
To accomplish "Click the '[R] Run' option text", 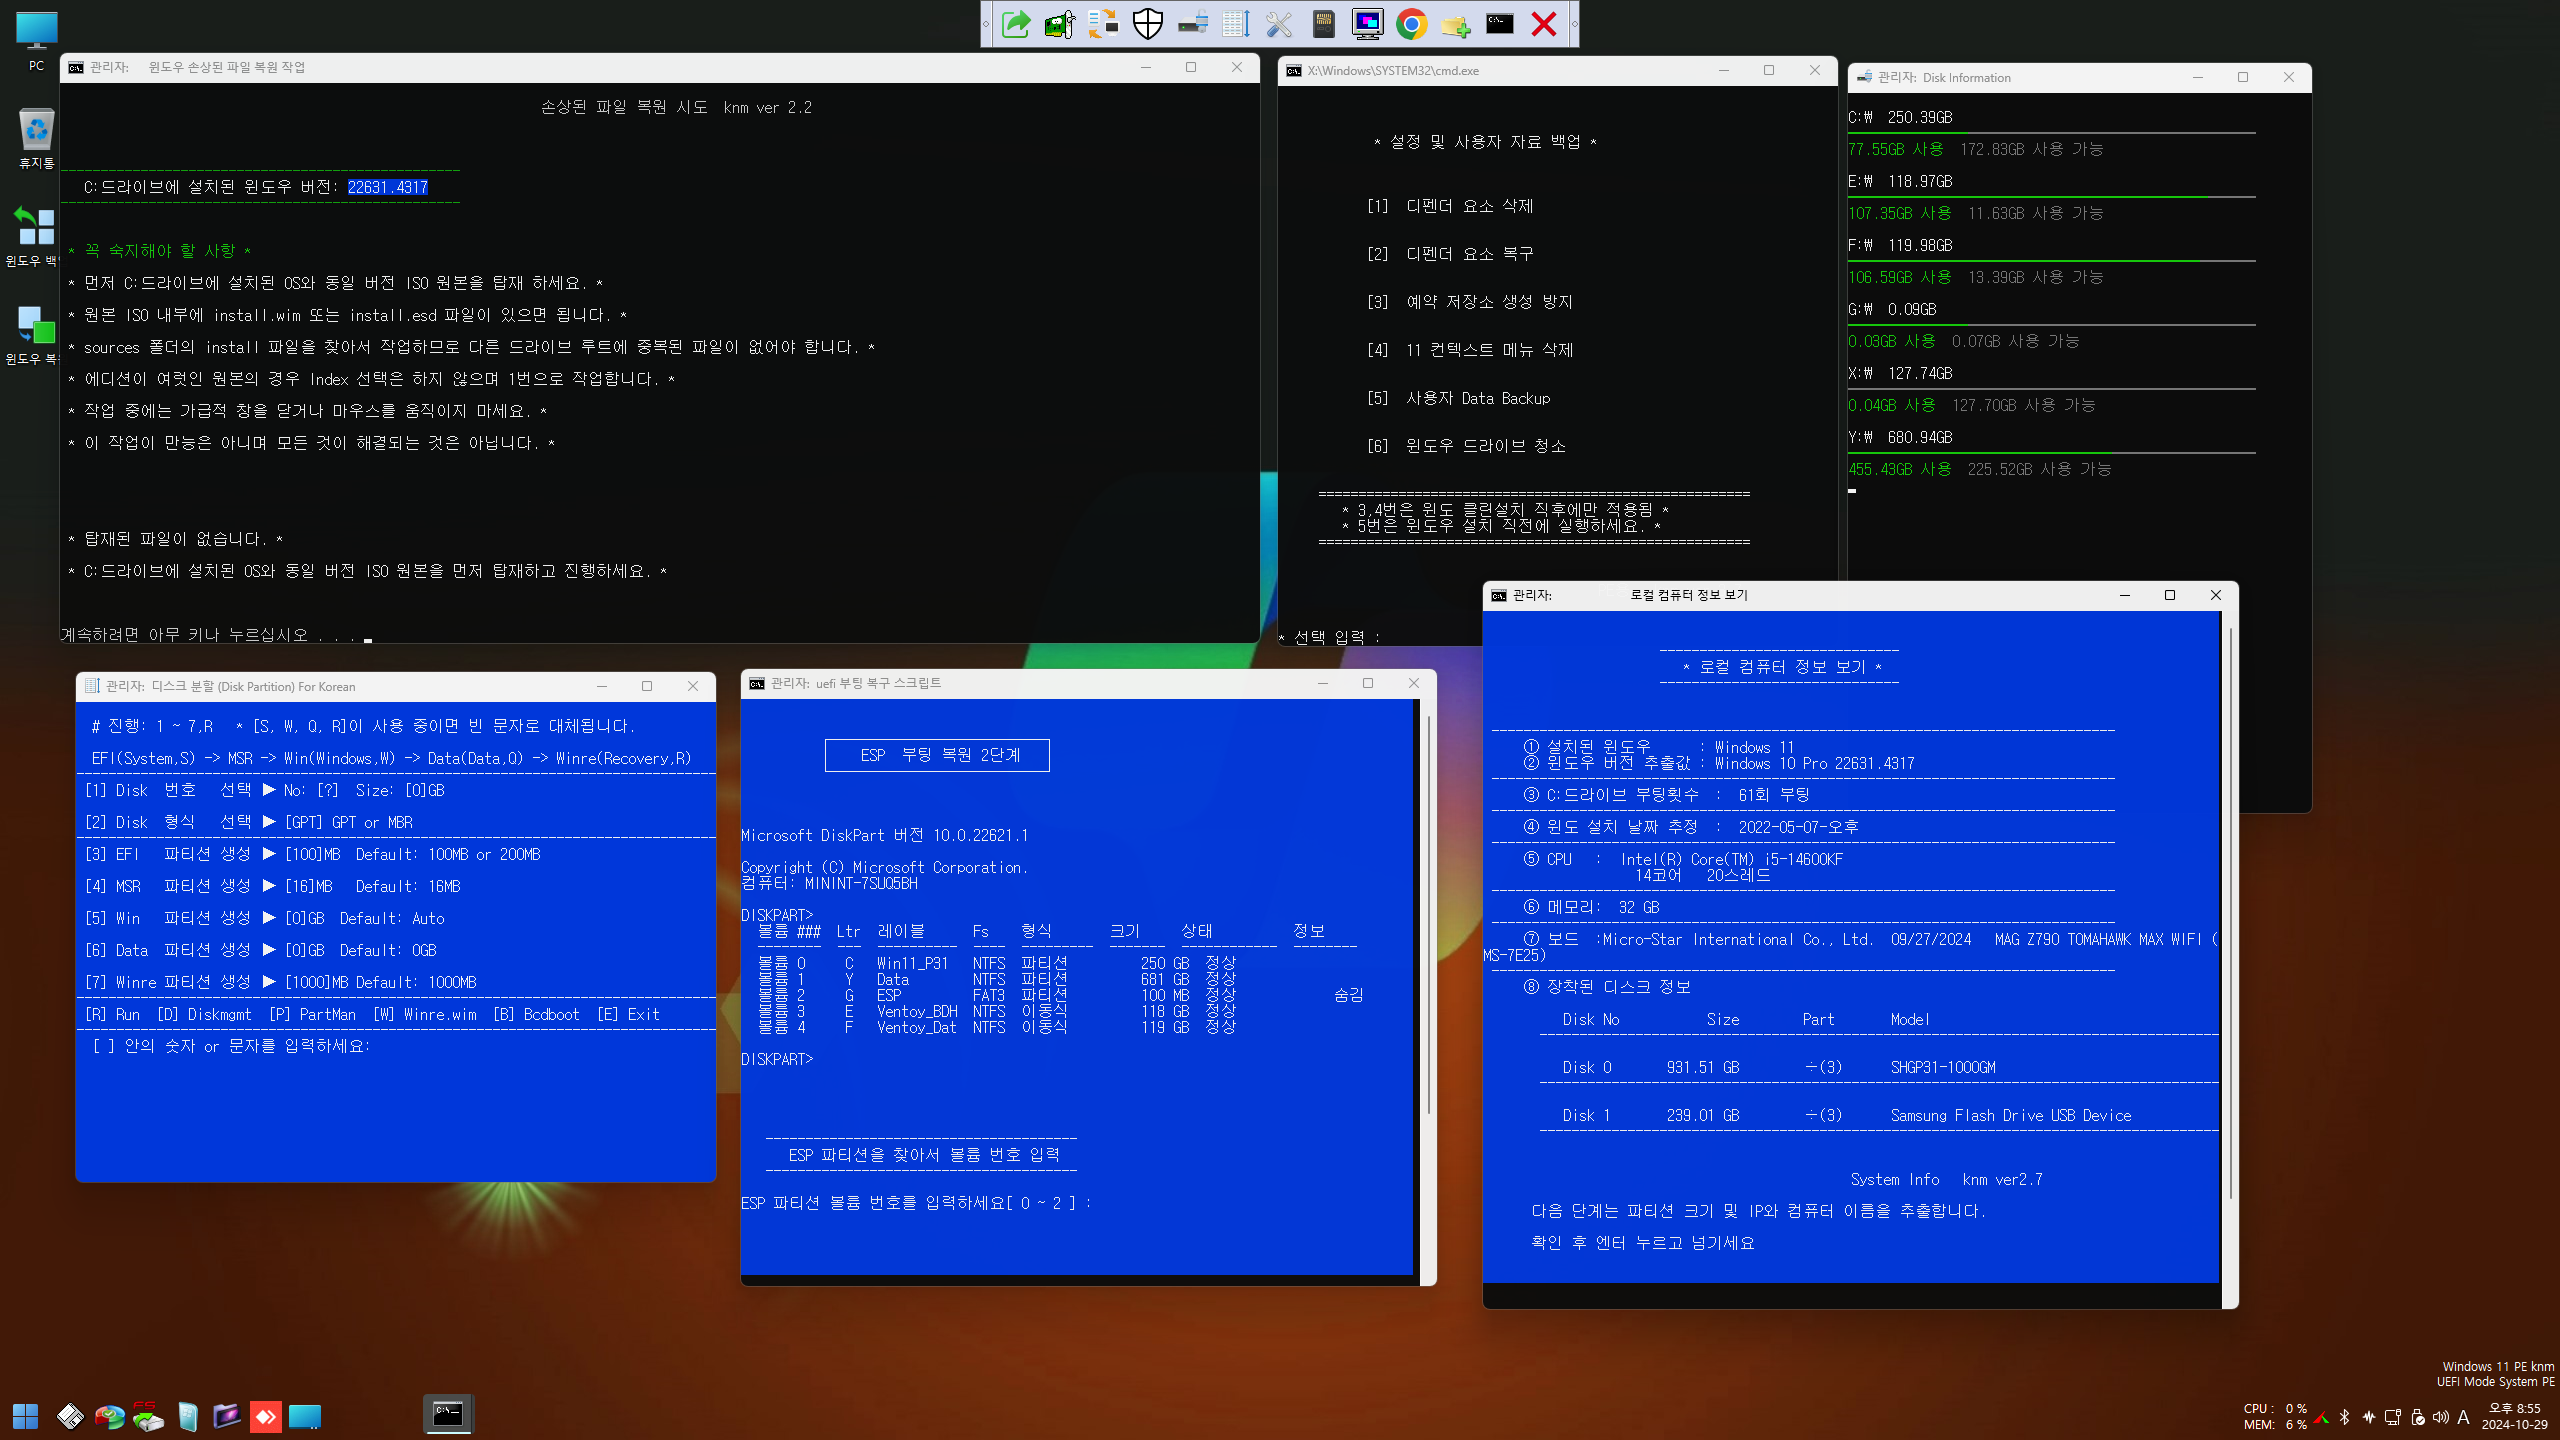I will pos(112,1014).
